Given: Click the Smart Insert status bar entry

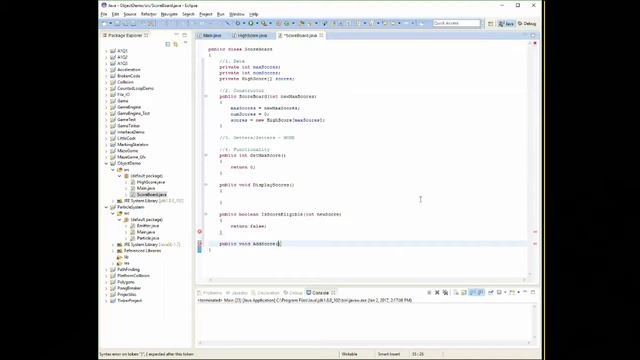Looking at the screenshot, I should [x=389, y=354].
